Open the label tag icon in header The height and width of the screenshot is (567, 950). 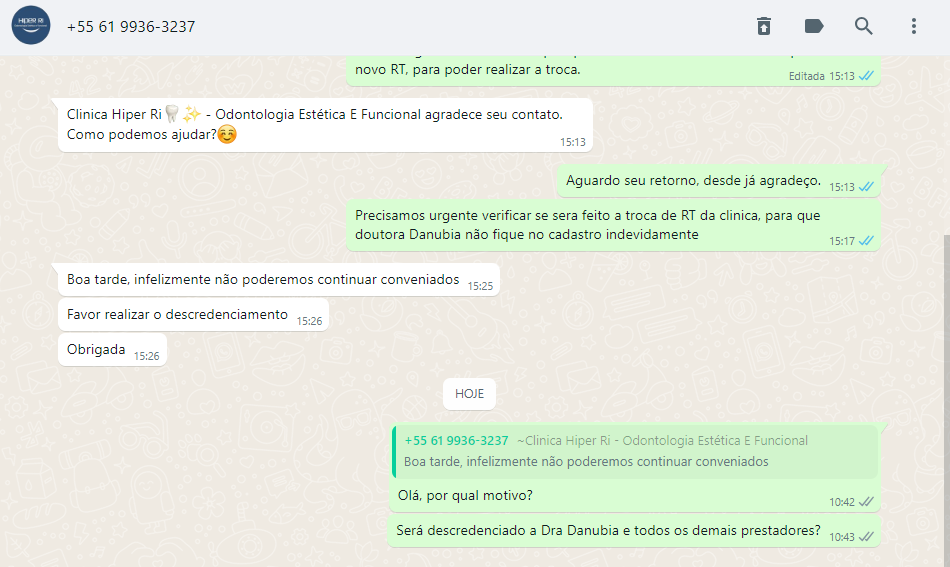pos(814,26)
